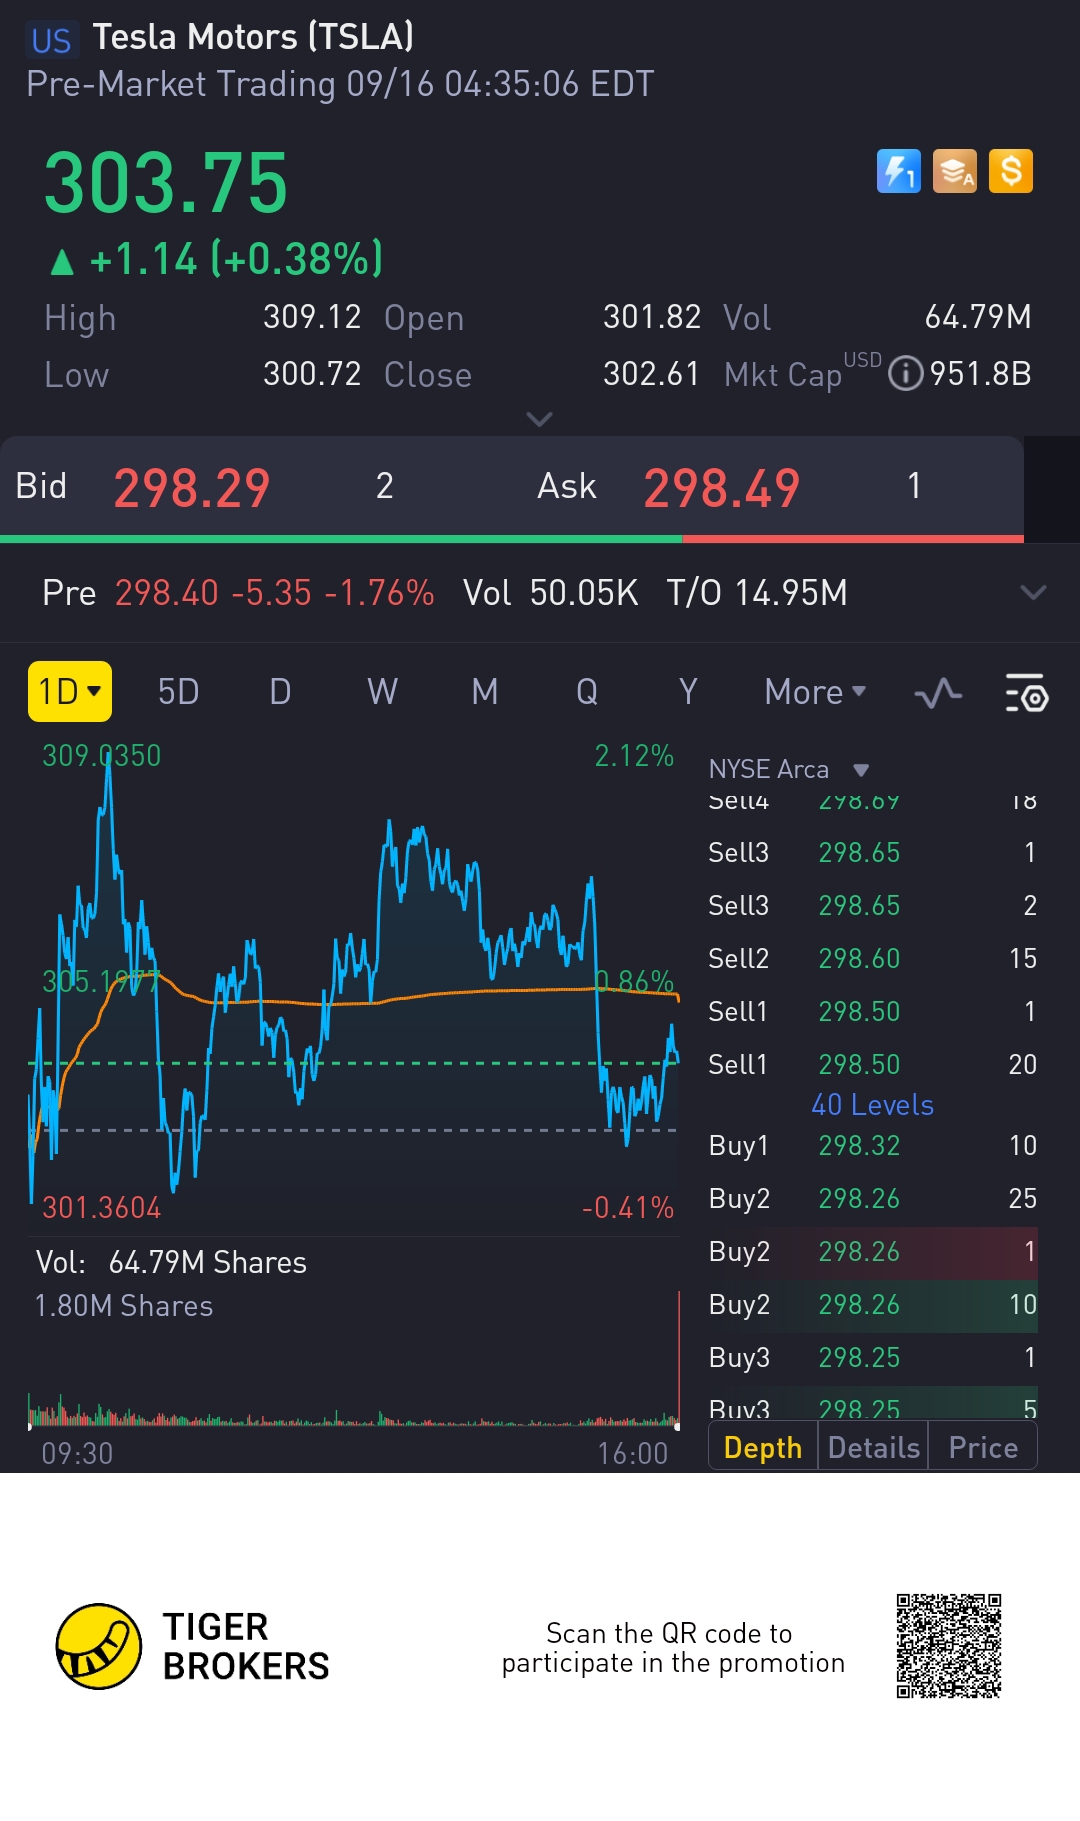Switch chart to W weekly view
Viewport: 1080px width, 1821px height.
[382, 692]
